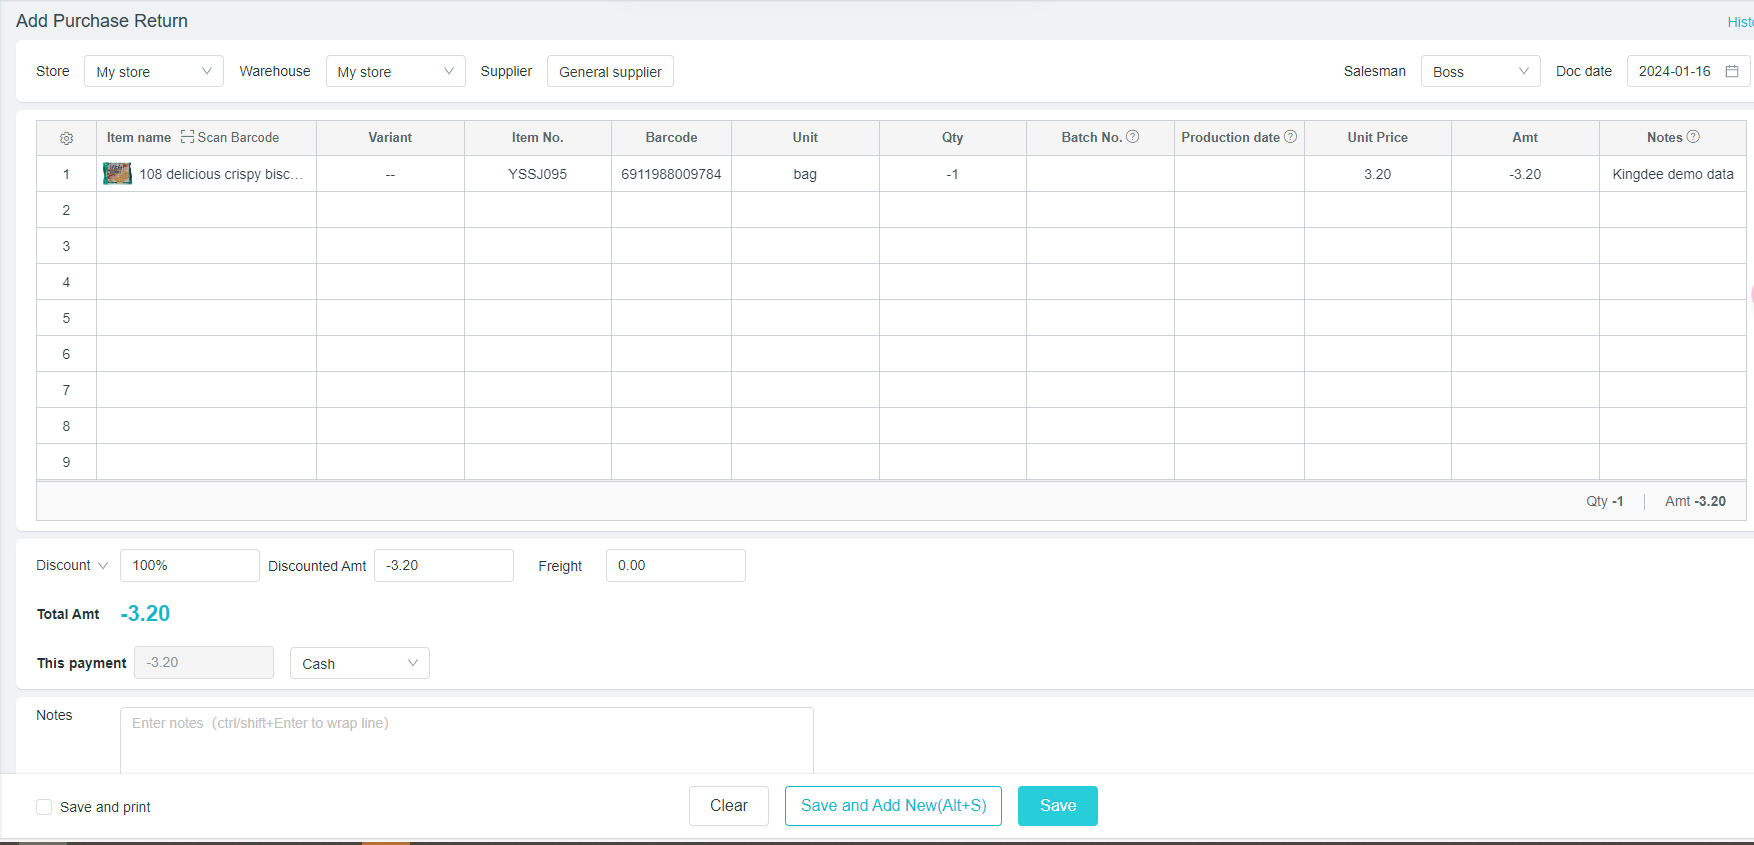This screenshot has width=1754, height=845.
Task: Click Production date help icon
Action: point(1291,137)
